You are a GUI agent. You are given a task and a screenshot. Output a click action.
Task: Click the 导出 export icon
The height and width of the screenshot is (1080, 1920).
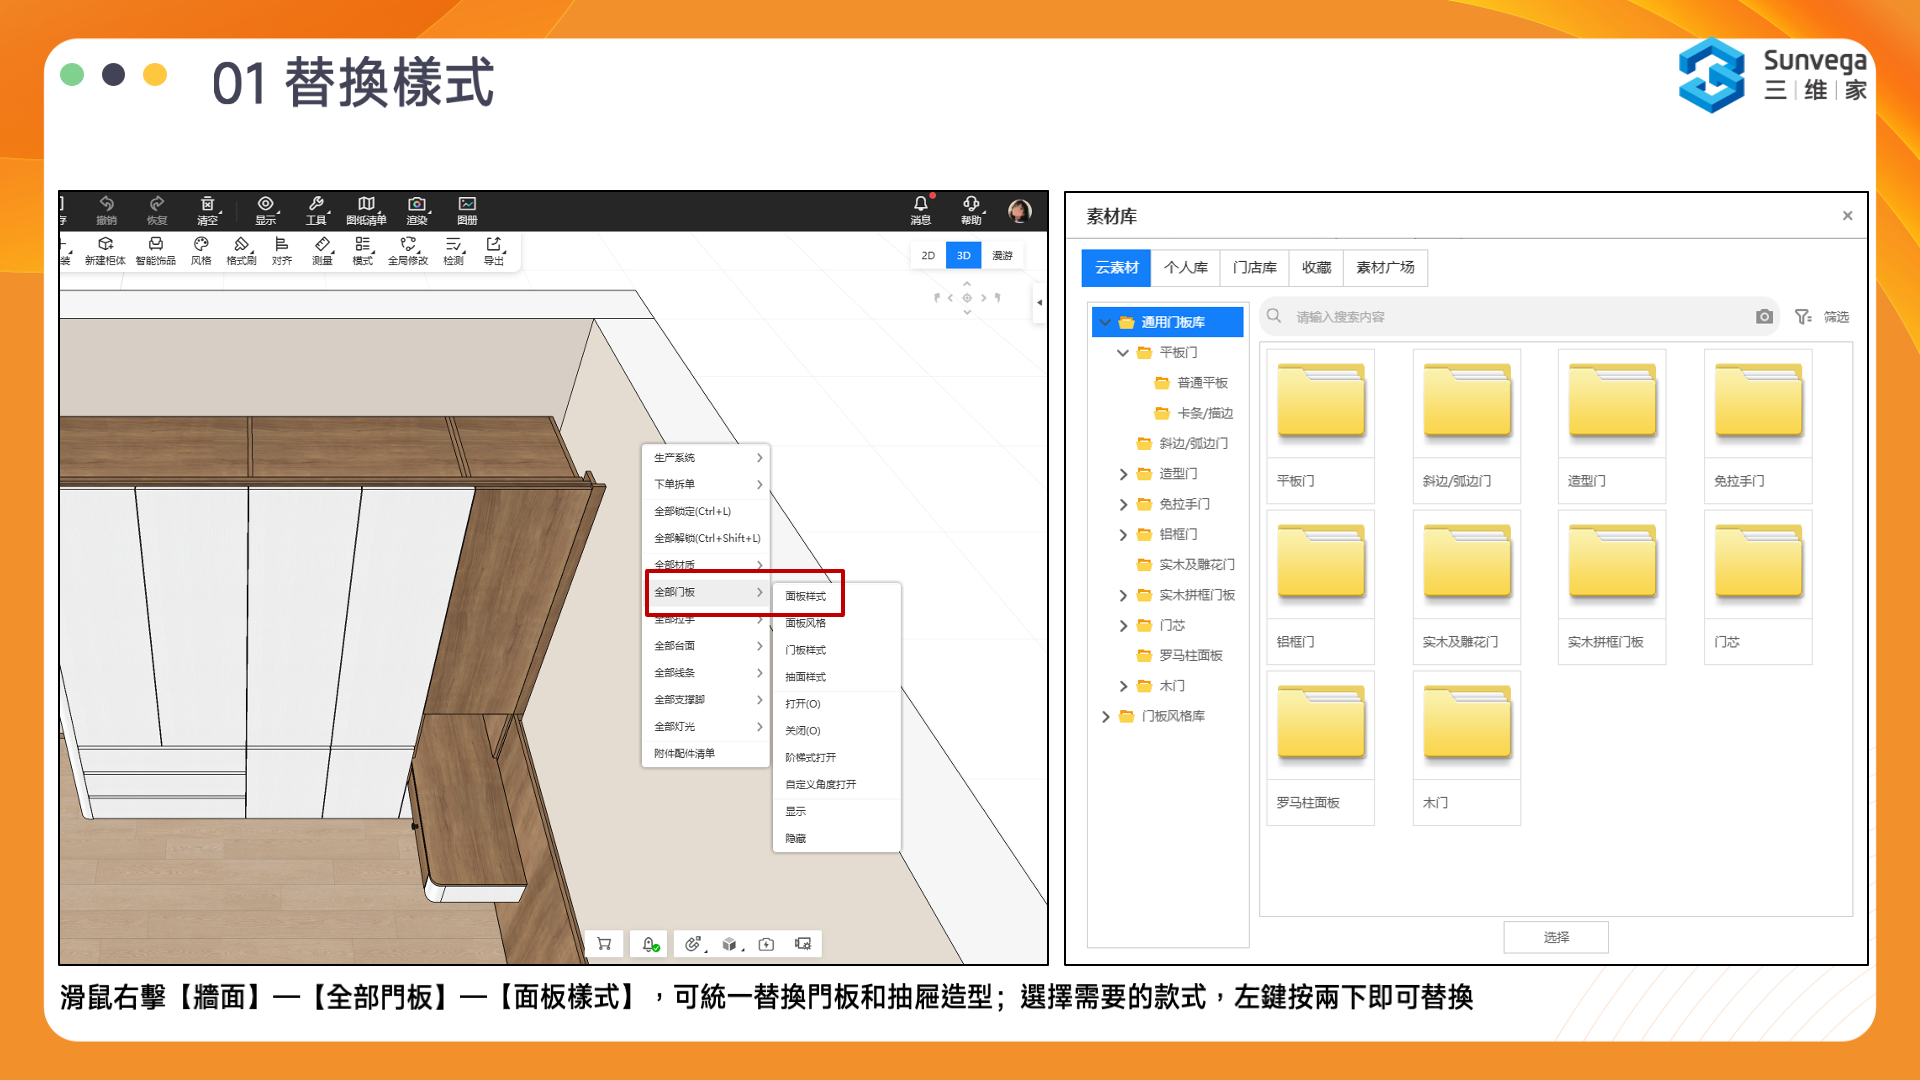point(494,244)
